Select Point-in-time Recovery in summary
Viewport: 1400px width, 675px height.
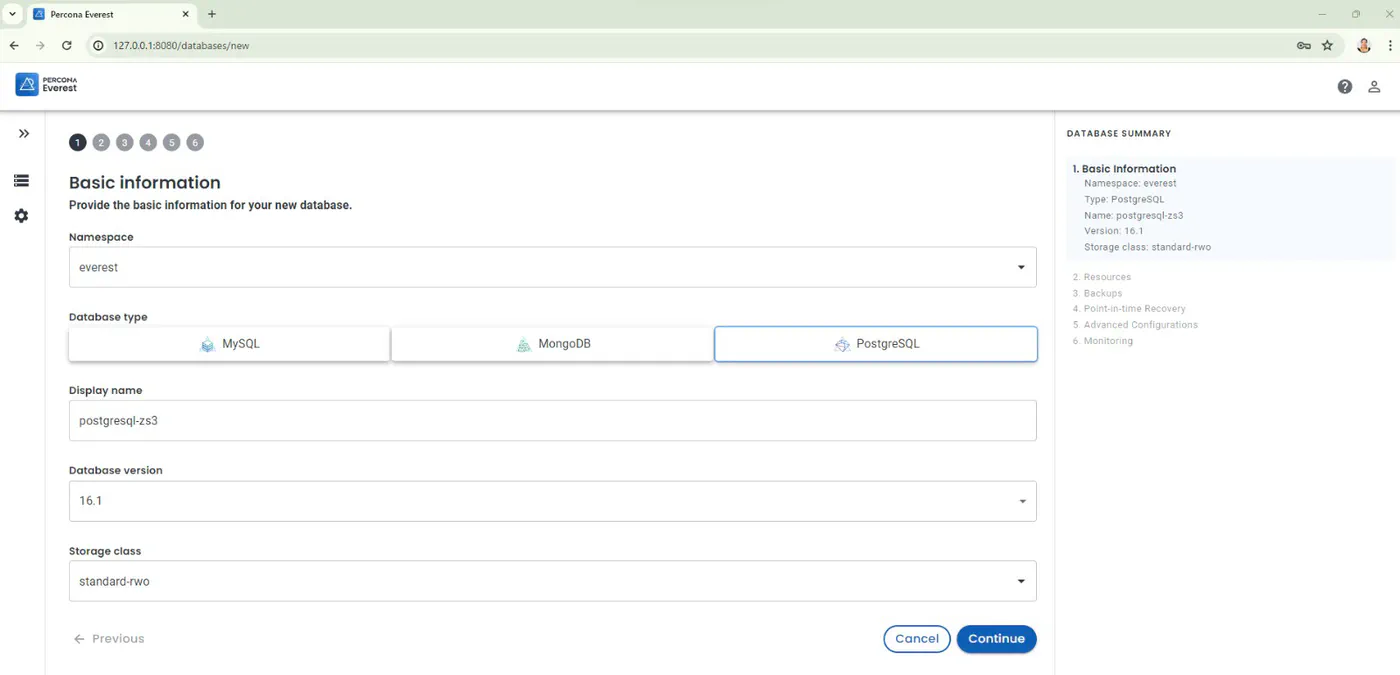point(1129,309)
